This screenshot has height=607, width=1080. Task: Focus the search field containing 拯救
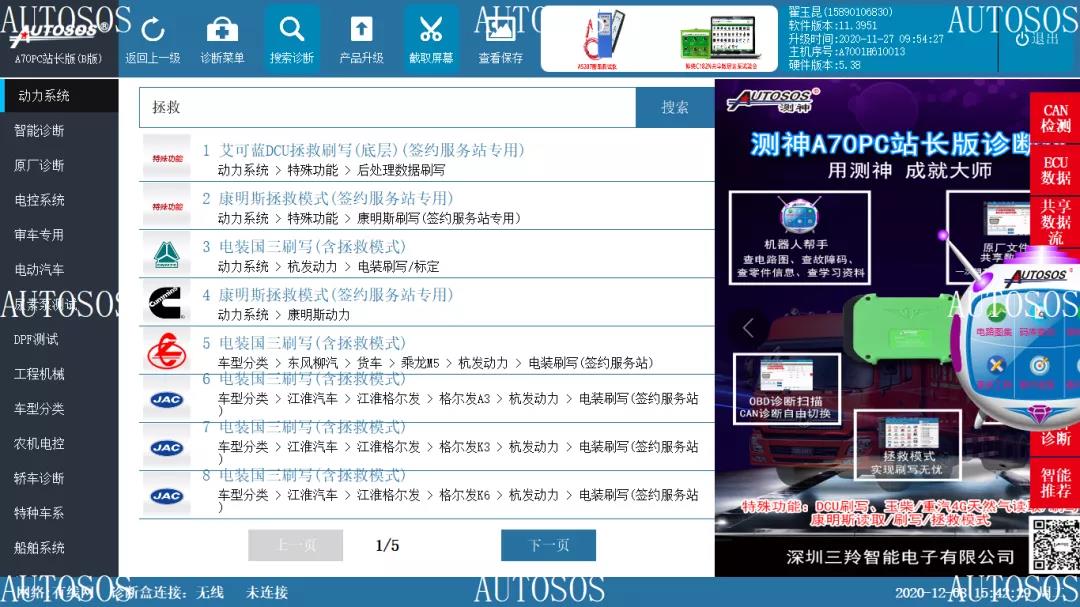click(388, 107)
